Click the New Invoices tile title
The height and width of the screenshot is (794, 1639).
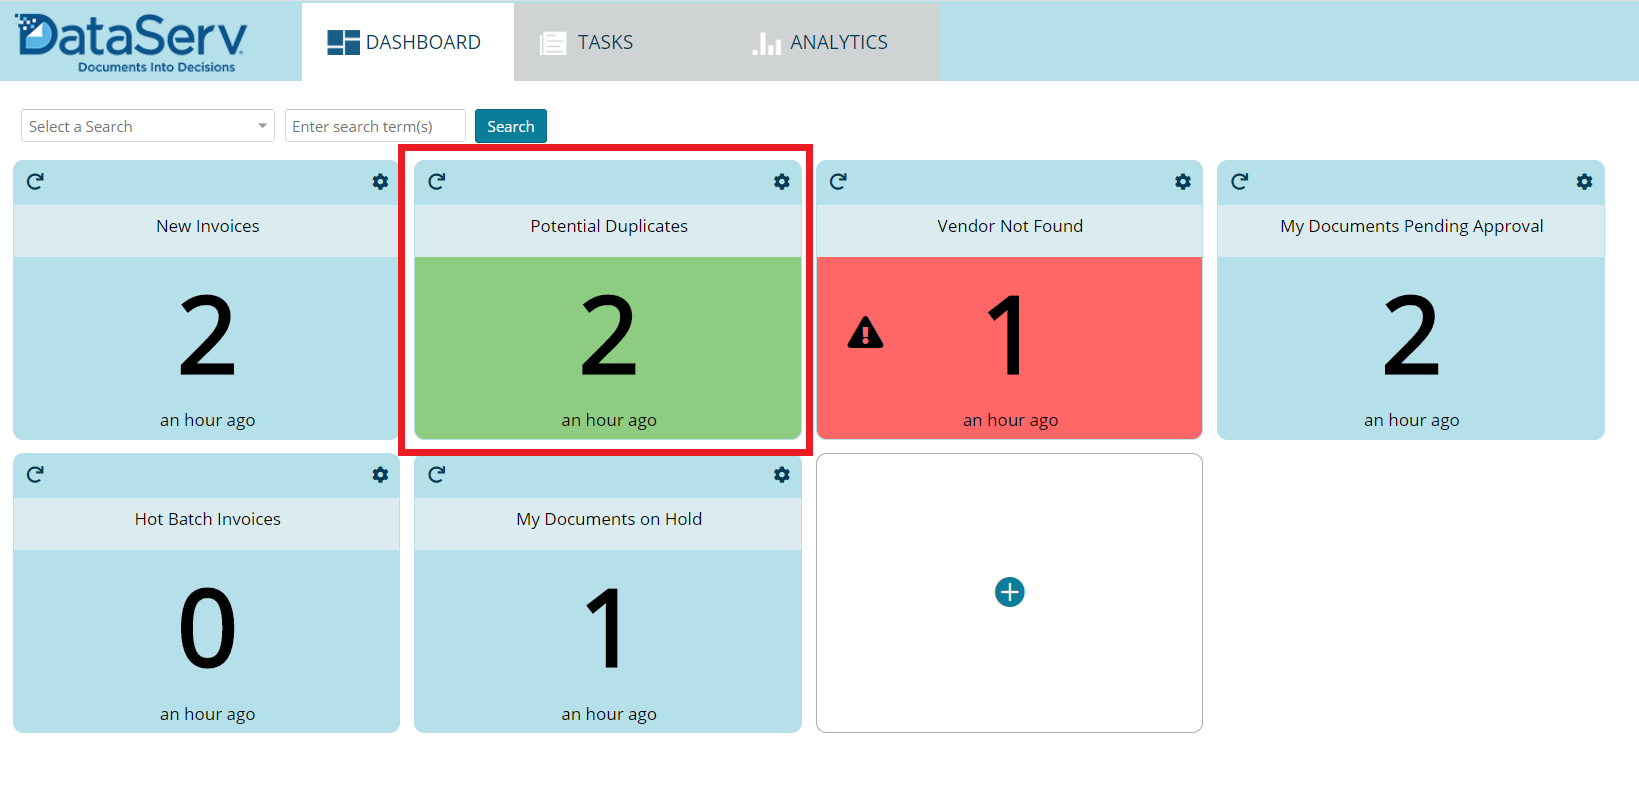point(208,226)
